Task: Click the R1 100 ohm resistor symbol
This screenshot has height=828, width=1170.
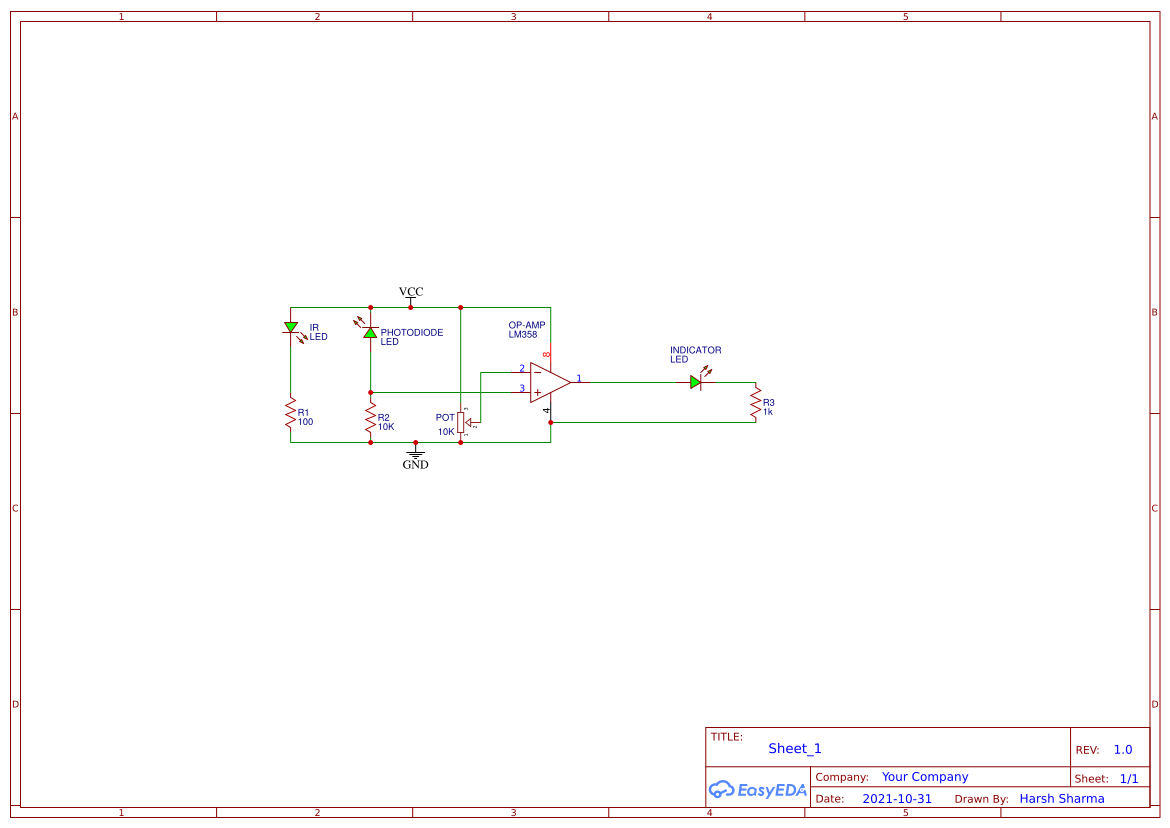Action: tap(291, 414)
